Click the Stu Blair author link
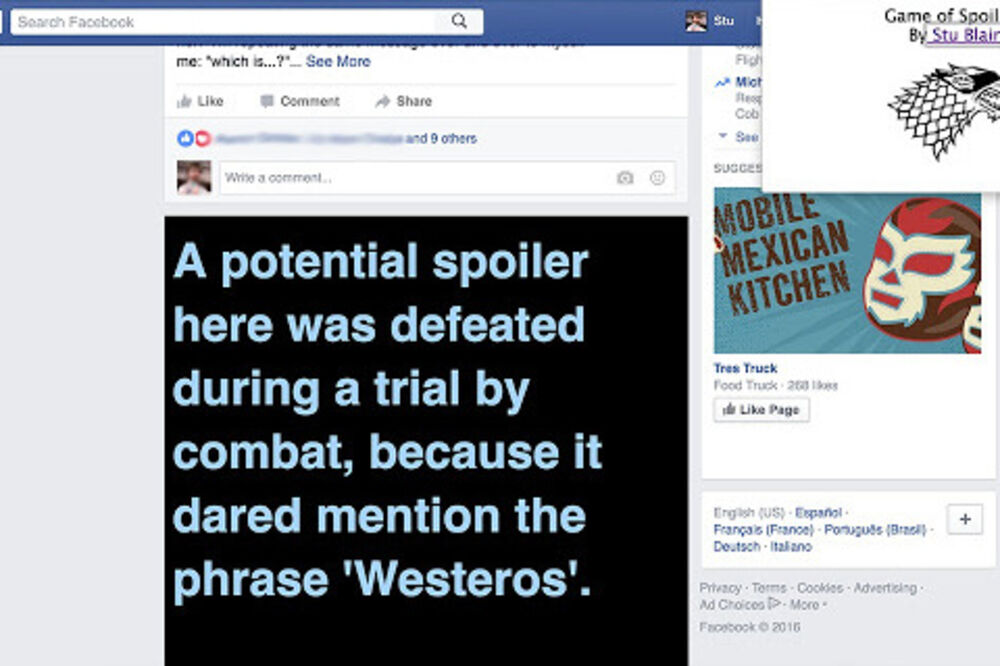The image size is (1000, 666). click(964, 35)
